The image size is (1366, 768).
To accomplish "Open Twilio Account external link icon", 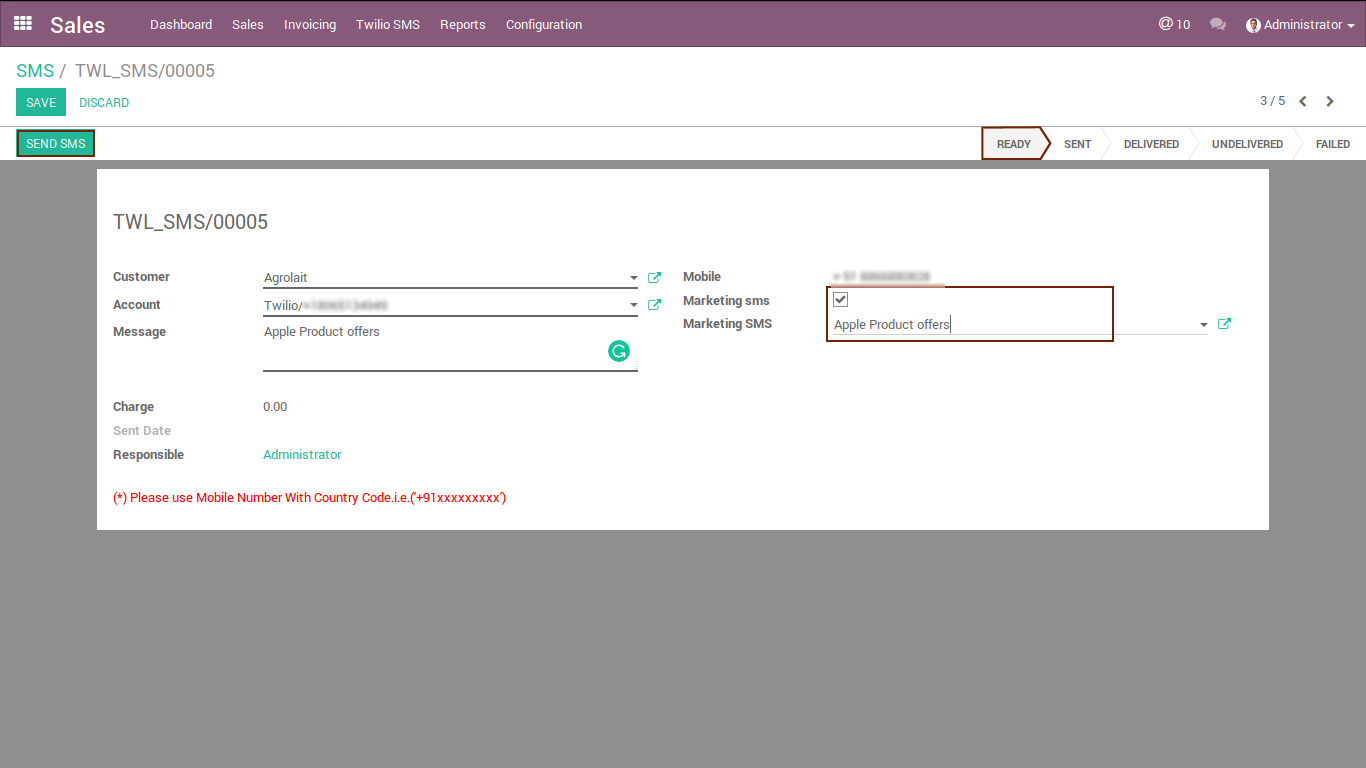I will pos(654,305).
